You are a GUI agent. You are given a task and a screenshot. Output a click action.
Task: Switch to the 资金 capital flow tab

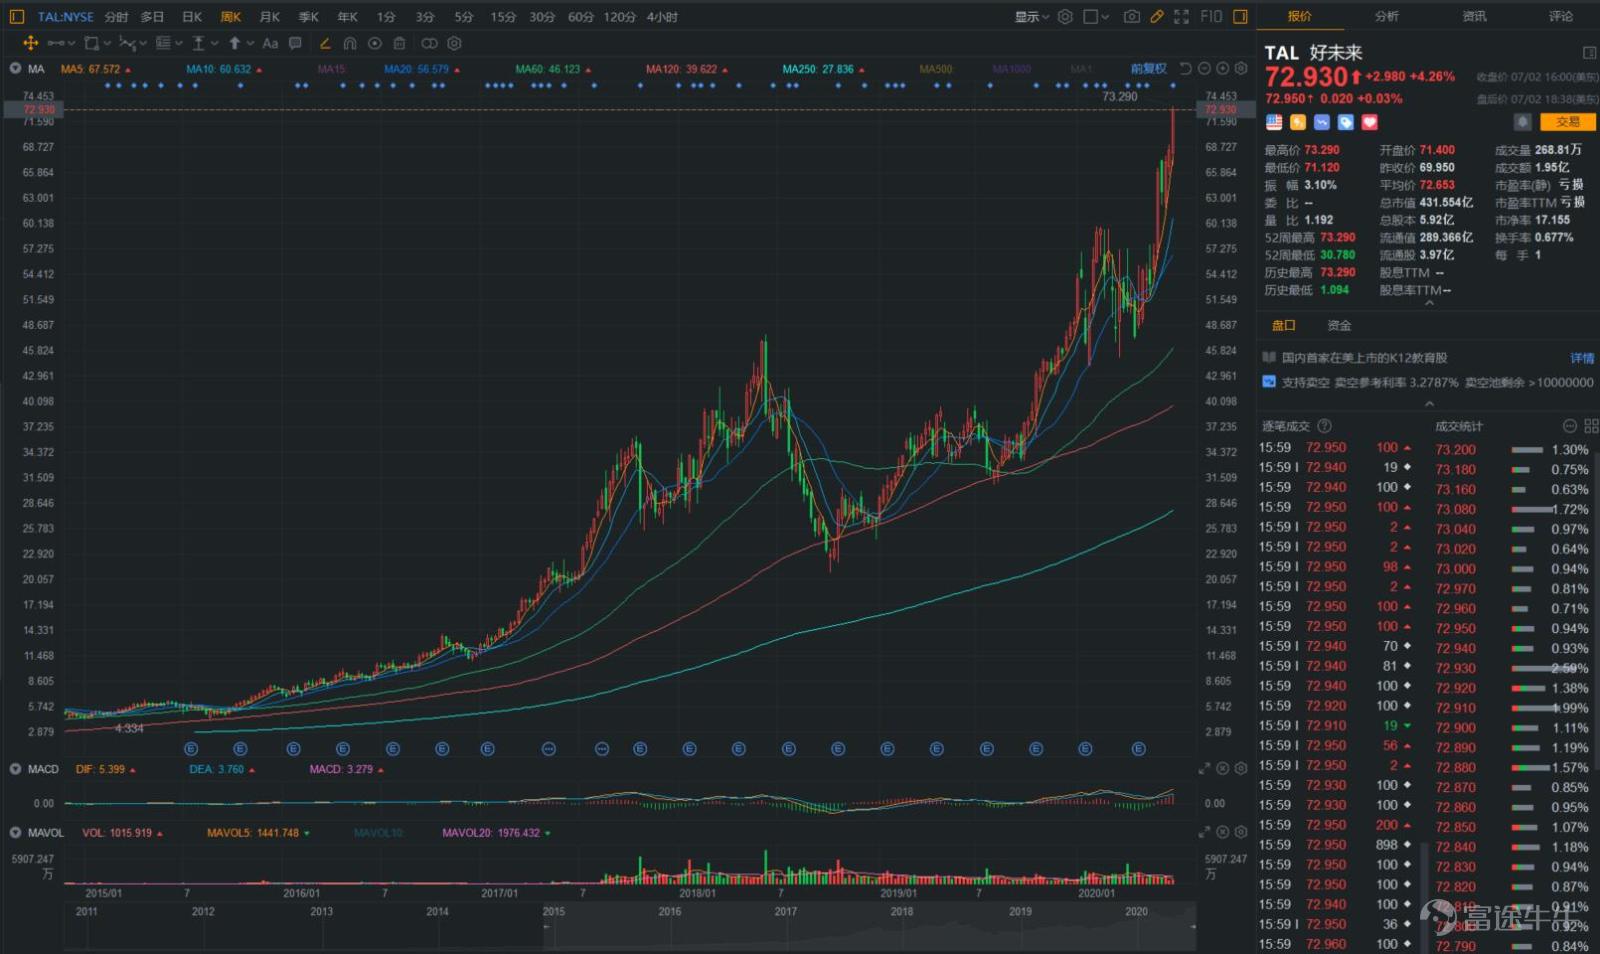(x=1338, y=325)
